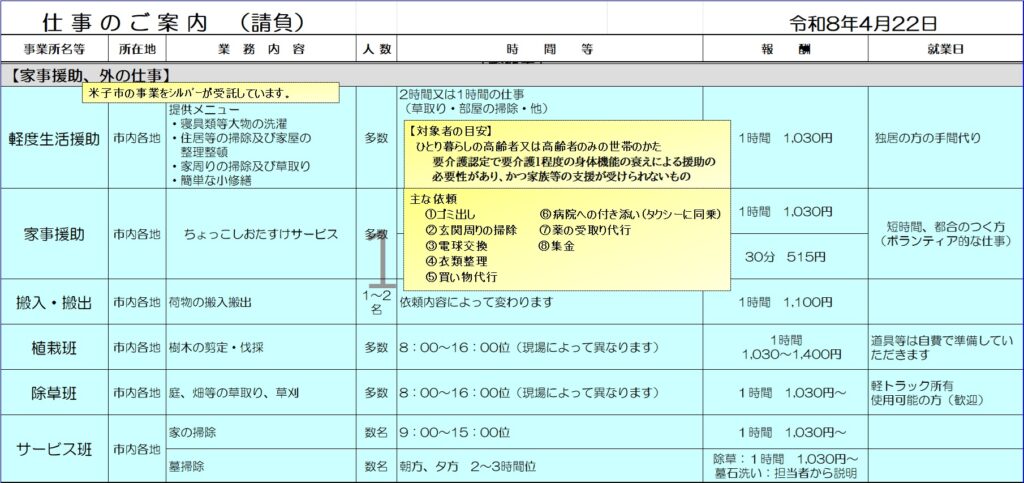Viewport: 1024px width, 483px height.
Task: Click the 樹木の剪定・伐採 cell
Action: pyautogui.click(x=260, y=347)
